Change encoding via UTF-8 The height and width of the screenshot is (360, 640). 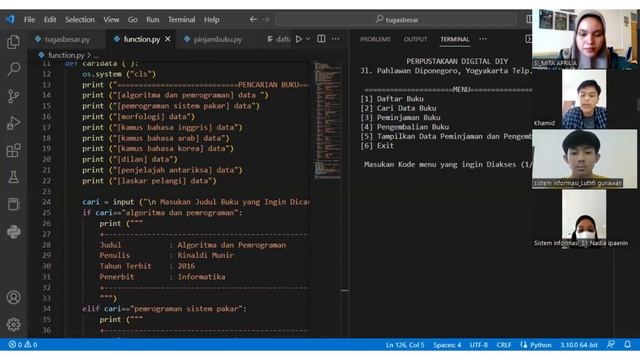479,345
